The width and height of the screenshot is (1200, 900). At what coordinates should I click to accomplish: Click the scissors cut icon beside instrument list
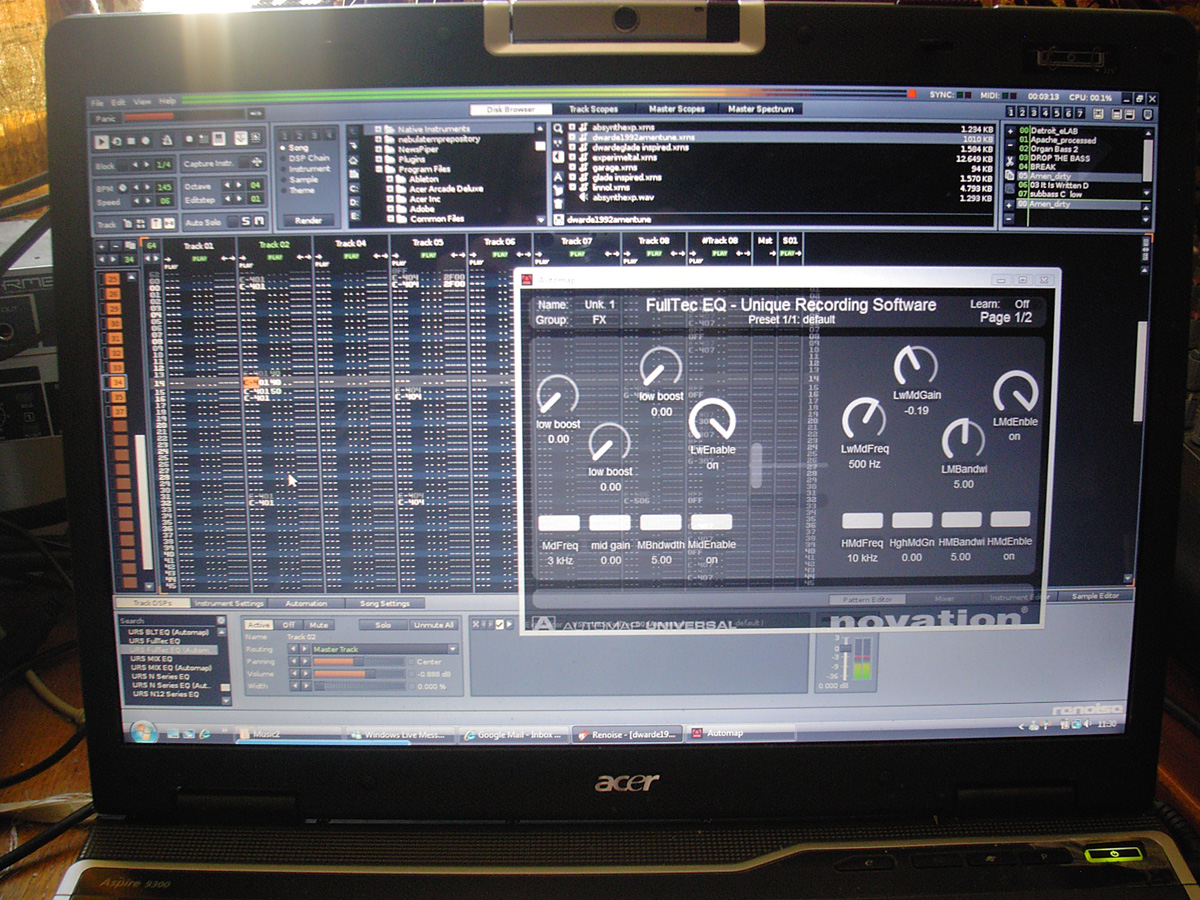pyautogui.click(x=1010, y=161)
